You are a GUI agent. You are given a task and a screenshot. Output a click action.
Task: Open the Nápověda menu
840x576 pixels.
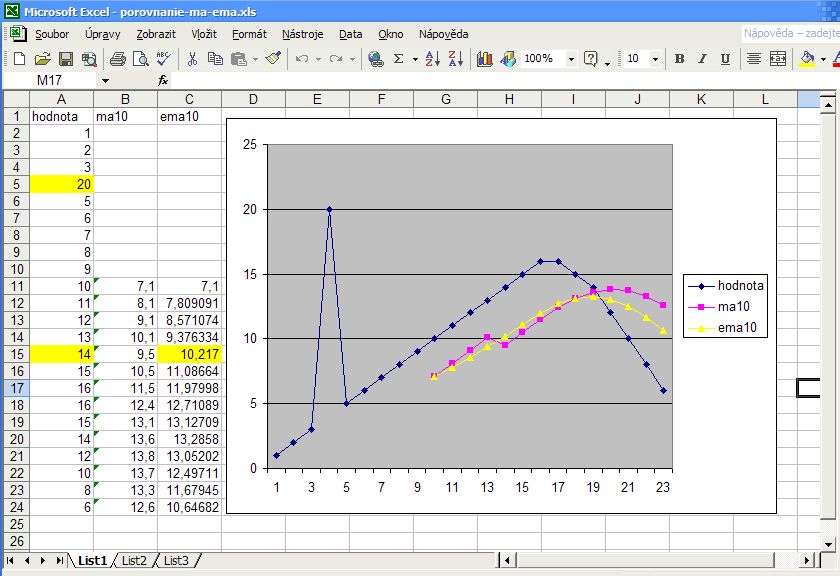444,34
